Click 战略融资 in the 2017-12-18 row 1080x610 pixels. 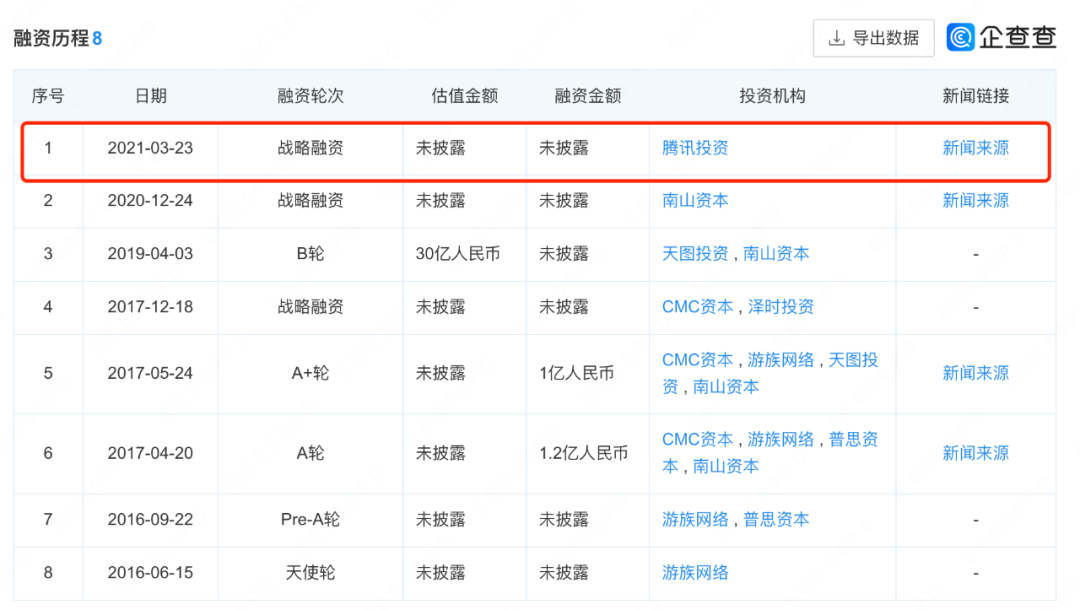pos(311,306)
